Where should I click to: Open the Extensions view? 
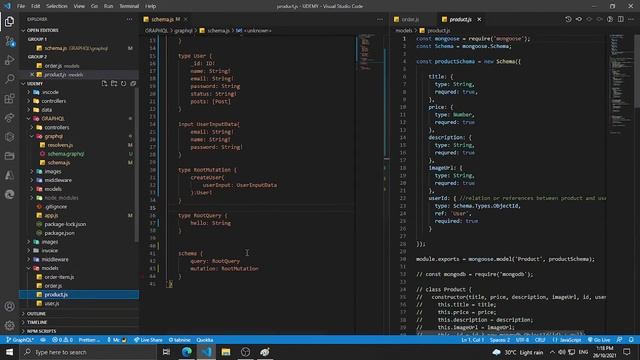9,98
